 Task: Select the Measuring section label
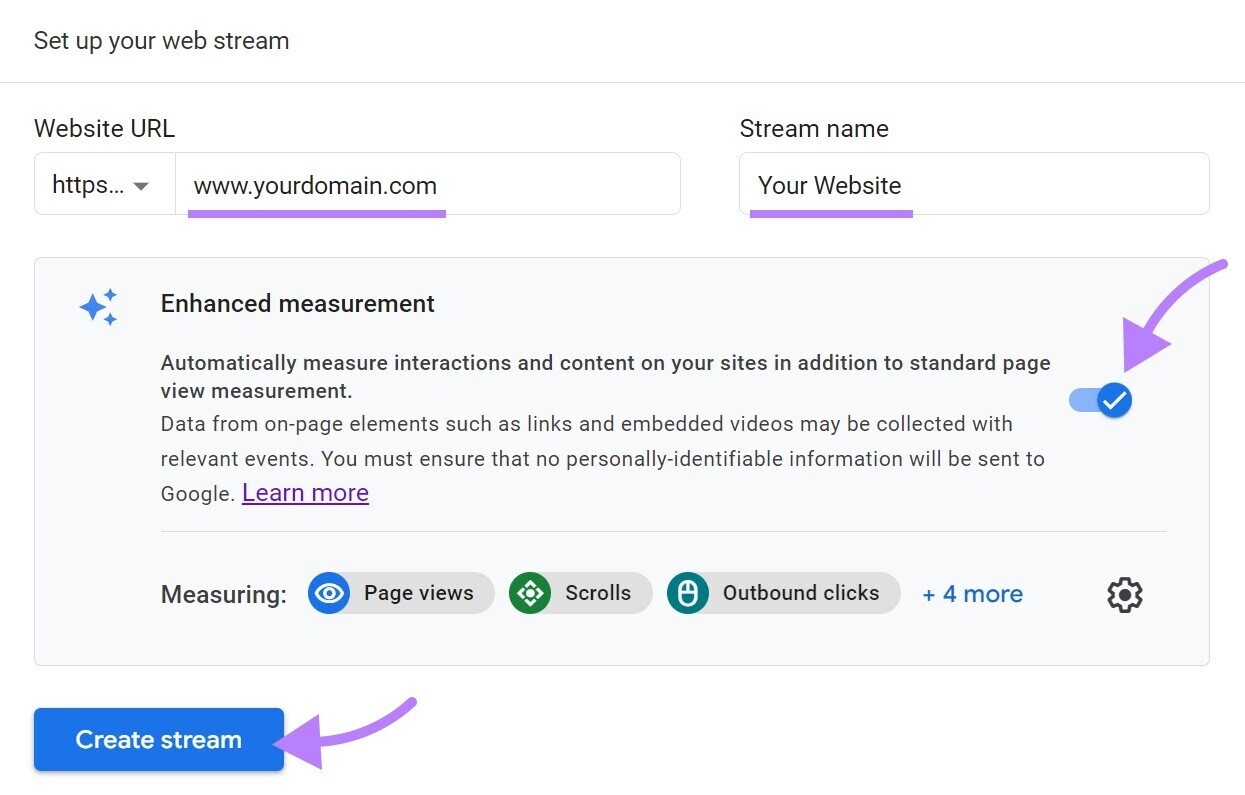pyautogui.click(x=223, y=594)
